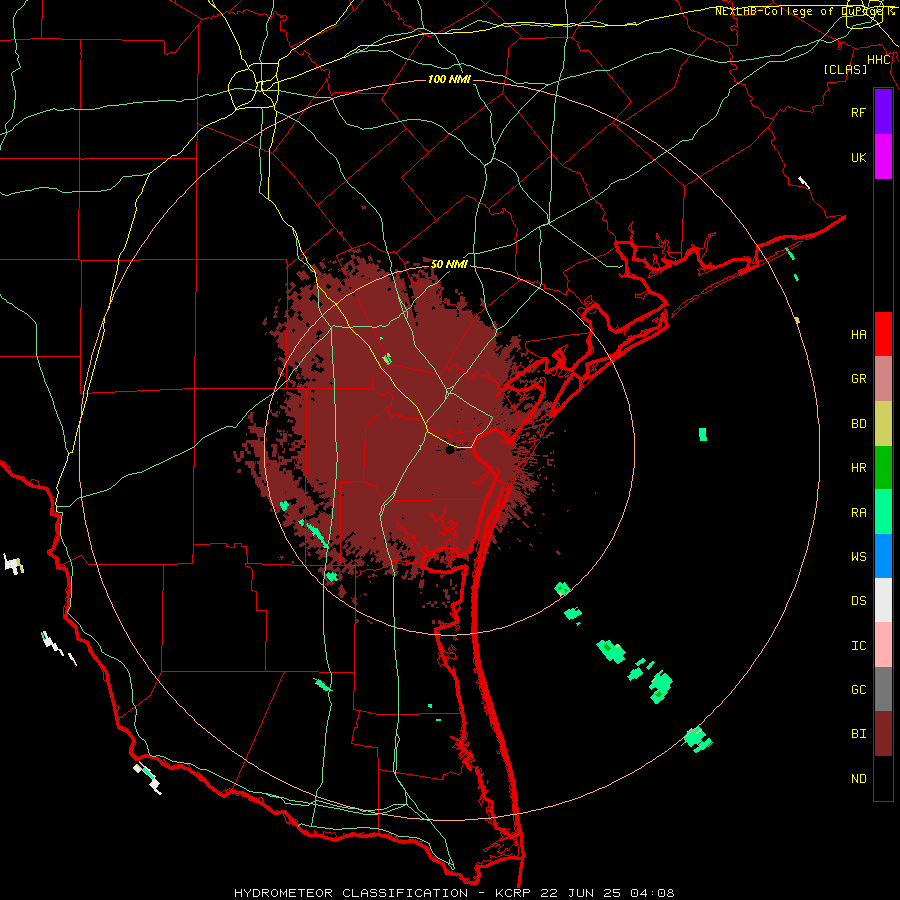Click the blue WS legend swatch
Image resolution: width=900 pixels, height=900 pixels.
coord(883,556)
